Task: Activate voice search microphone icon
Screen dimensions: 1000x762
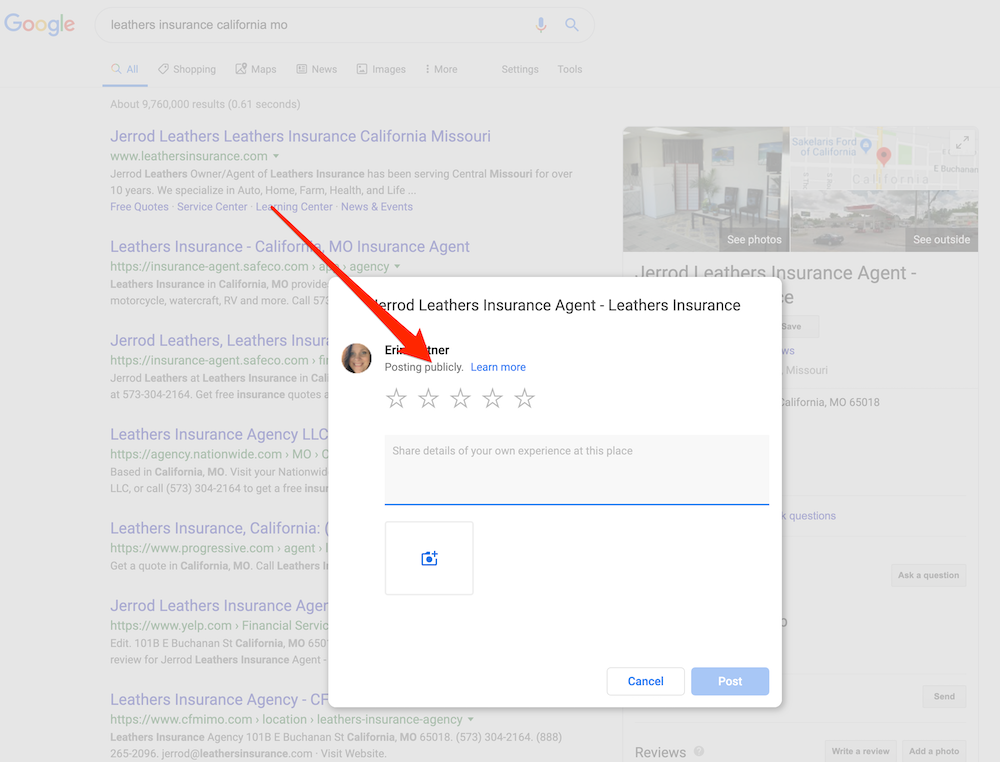Action: pyautogui.click(x=541, y=25)
